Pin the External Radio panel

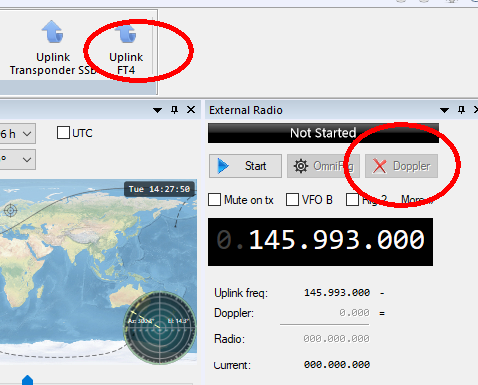tap(461, 110)
